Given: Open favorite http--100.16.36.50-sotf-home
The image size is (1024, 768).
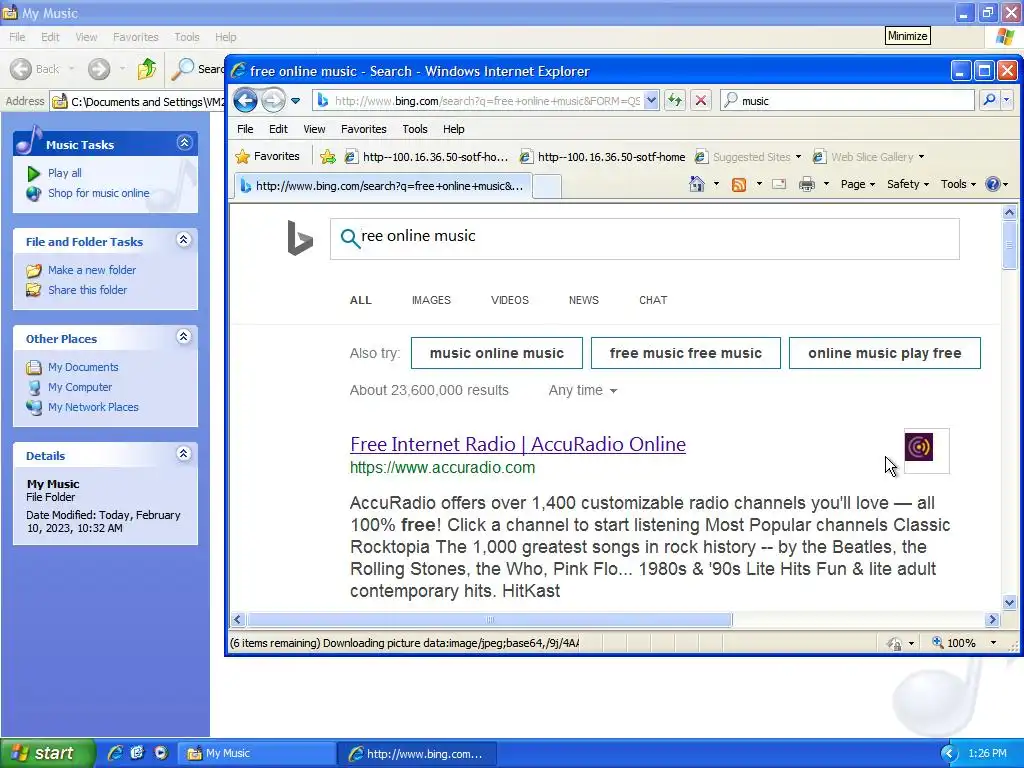Looking at the screenshot, I should pos(603,157).
